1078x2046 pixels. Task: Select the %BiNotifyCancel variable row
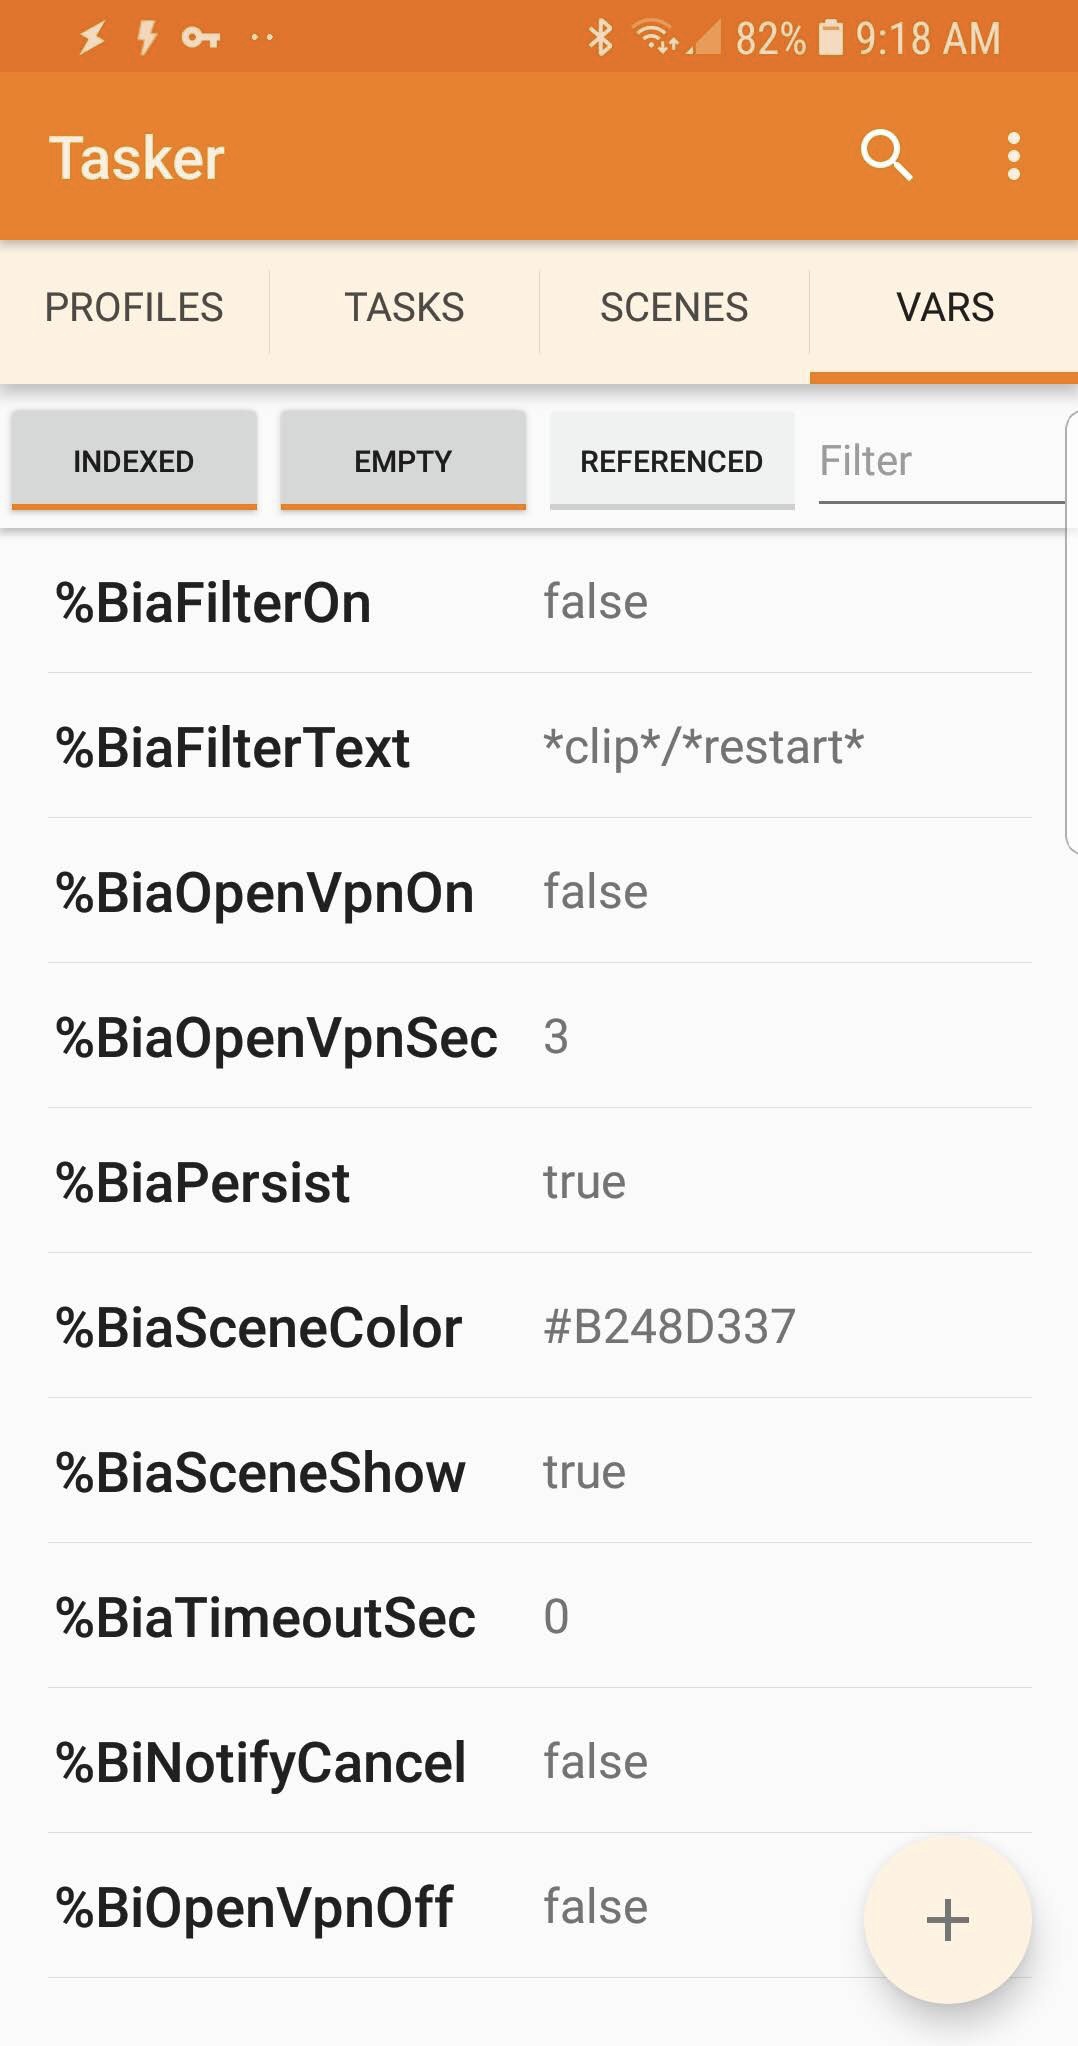(x=540, y=1761)
